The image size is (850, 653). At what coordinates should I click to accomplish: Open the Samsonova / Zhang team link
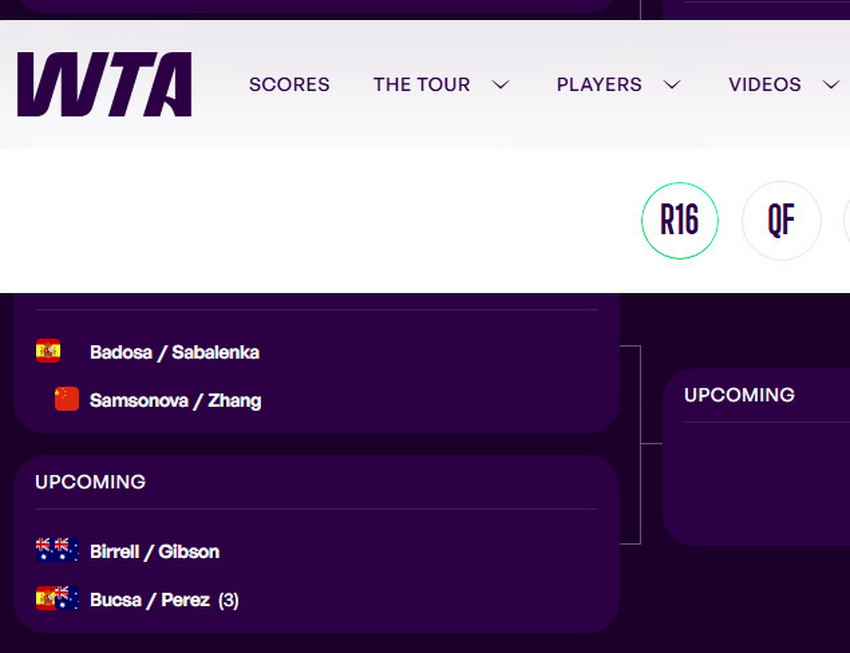pyautogui.click(x=175, y=400)
